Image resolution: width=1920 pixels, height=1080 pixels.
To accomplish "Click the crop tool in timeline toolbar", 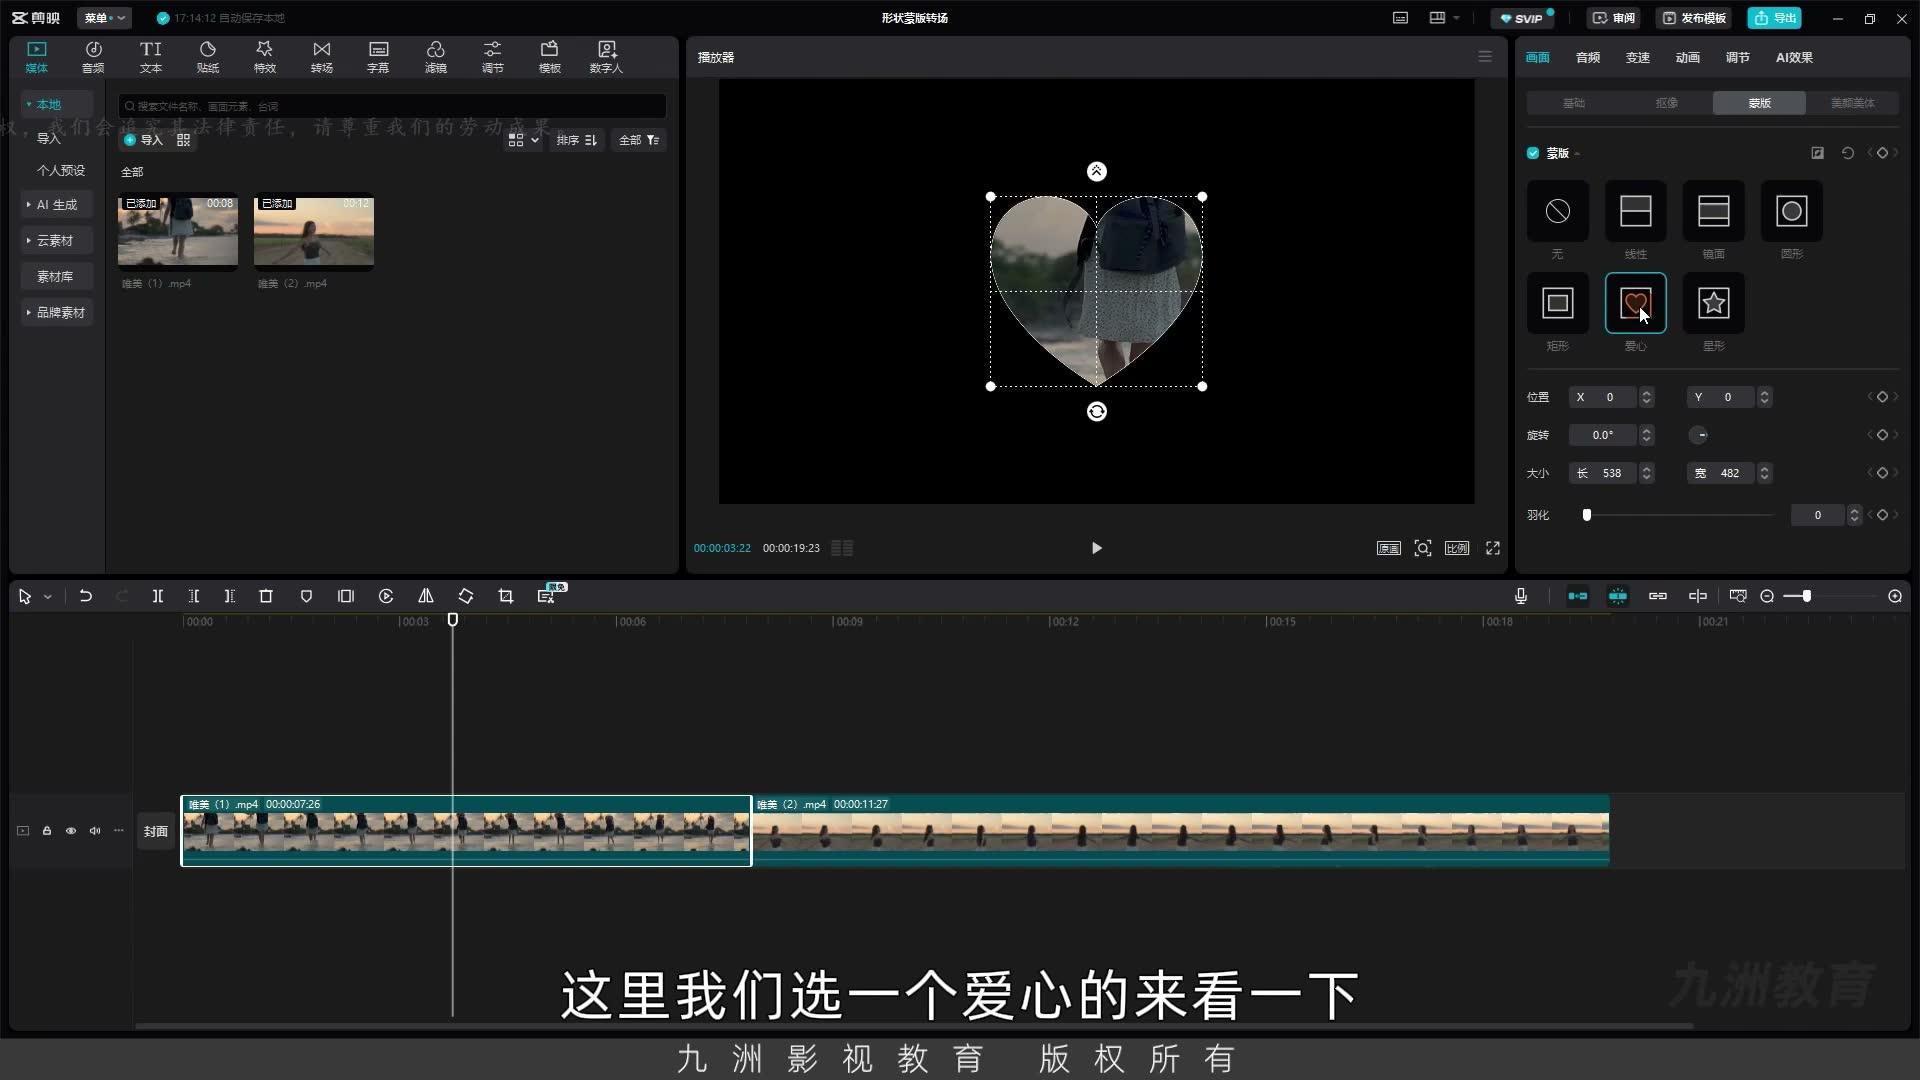I will [x=505, y=596].
